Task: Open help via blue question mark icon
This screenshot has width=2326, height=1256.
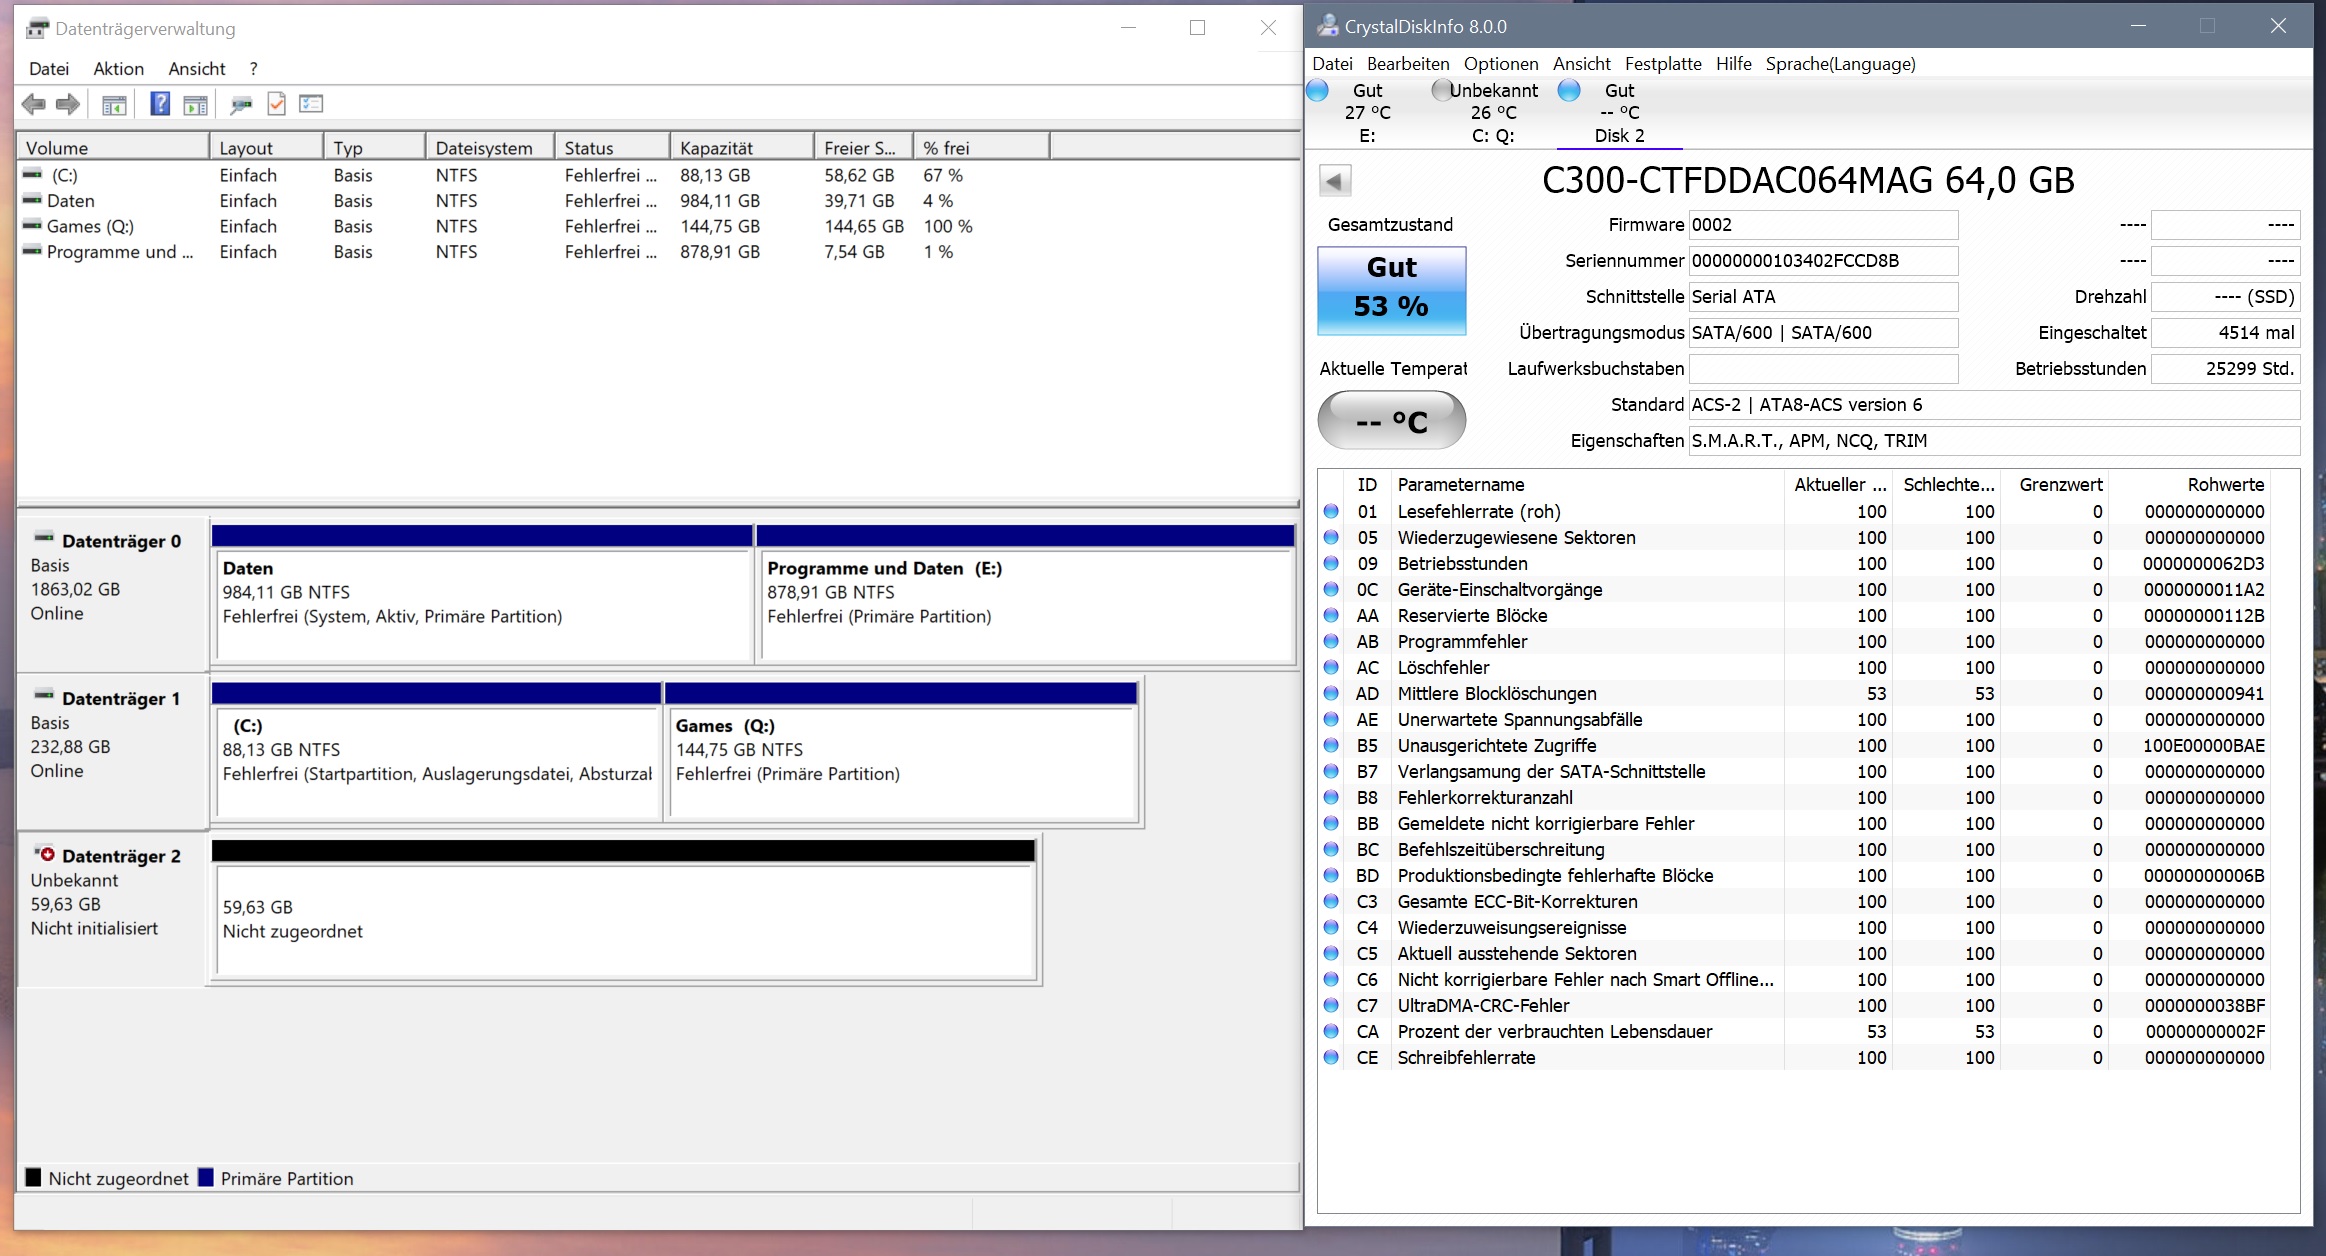Action: click(x=160, y=104)
